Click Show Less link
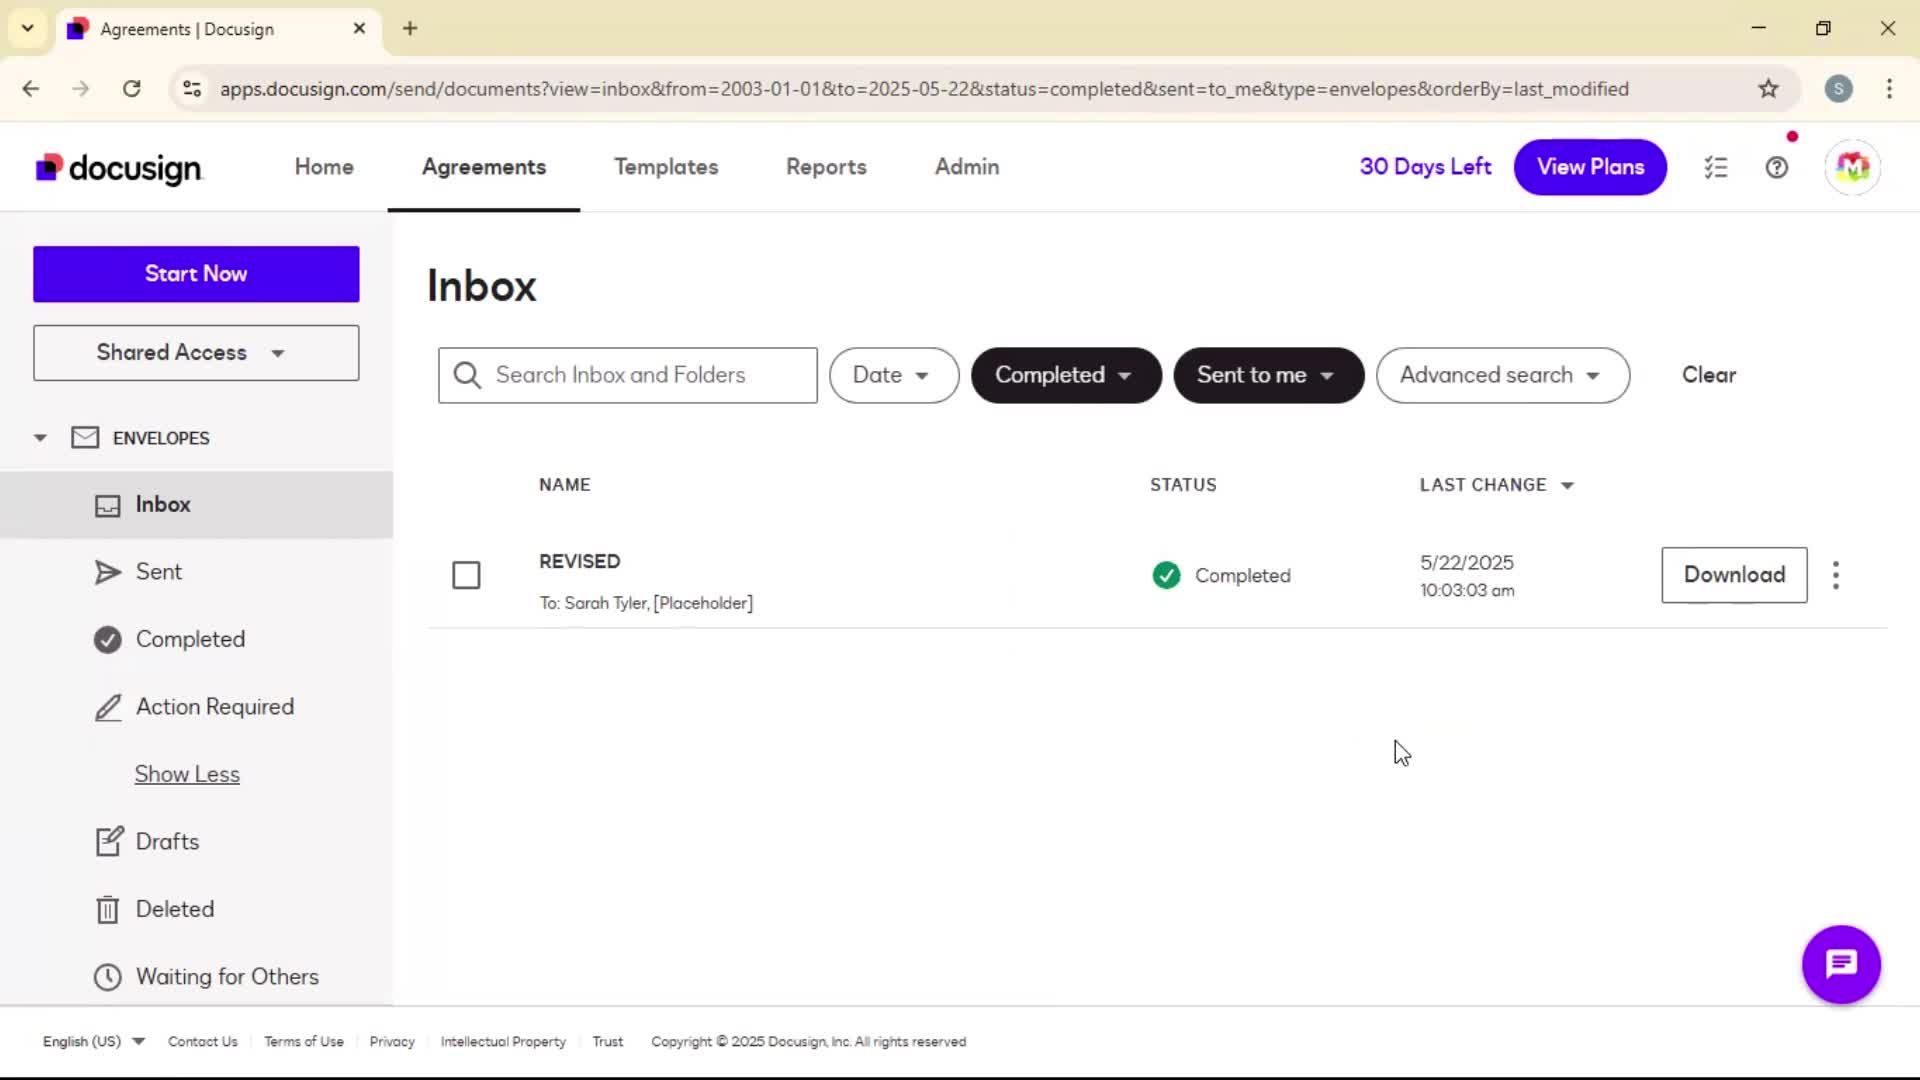This screenshot has height=1080, width=1920. tap(187, 774)
